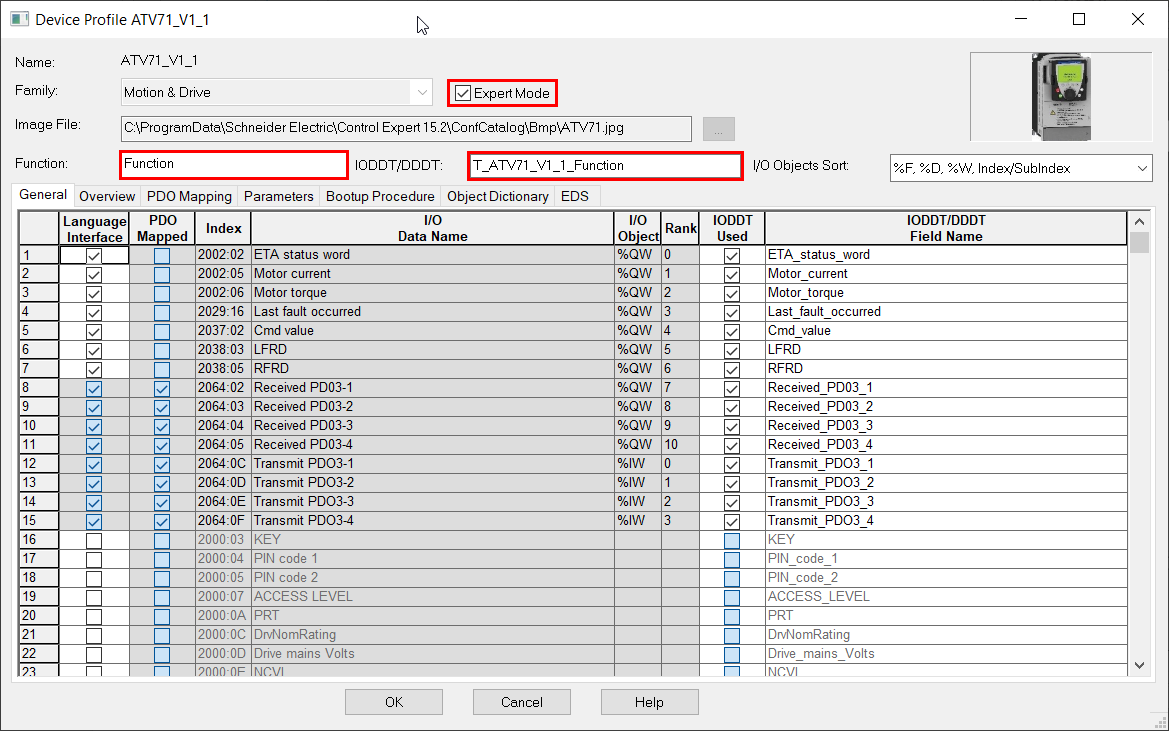This screenshot has height=731, width=1169.
Task: Click the scrollbar down arrow of table
Action: [1139, 665]
